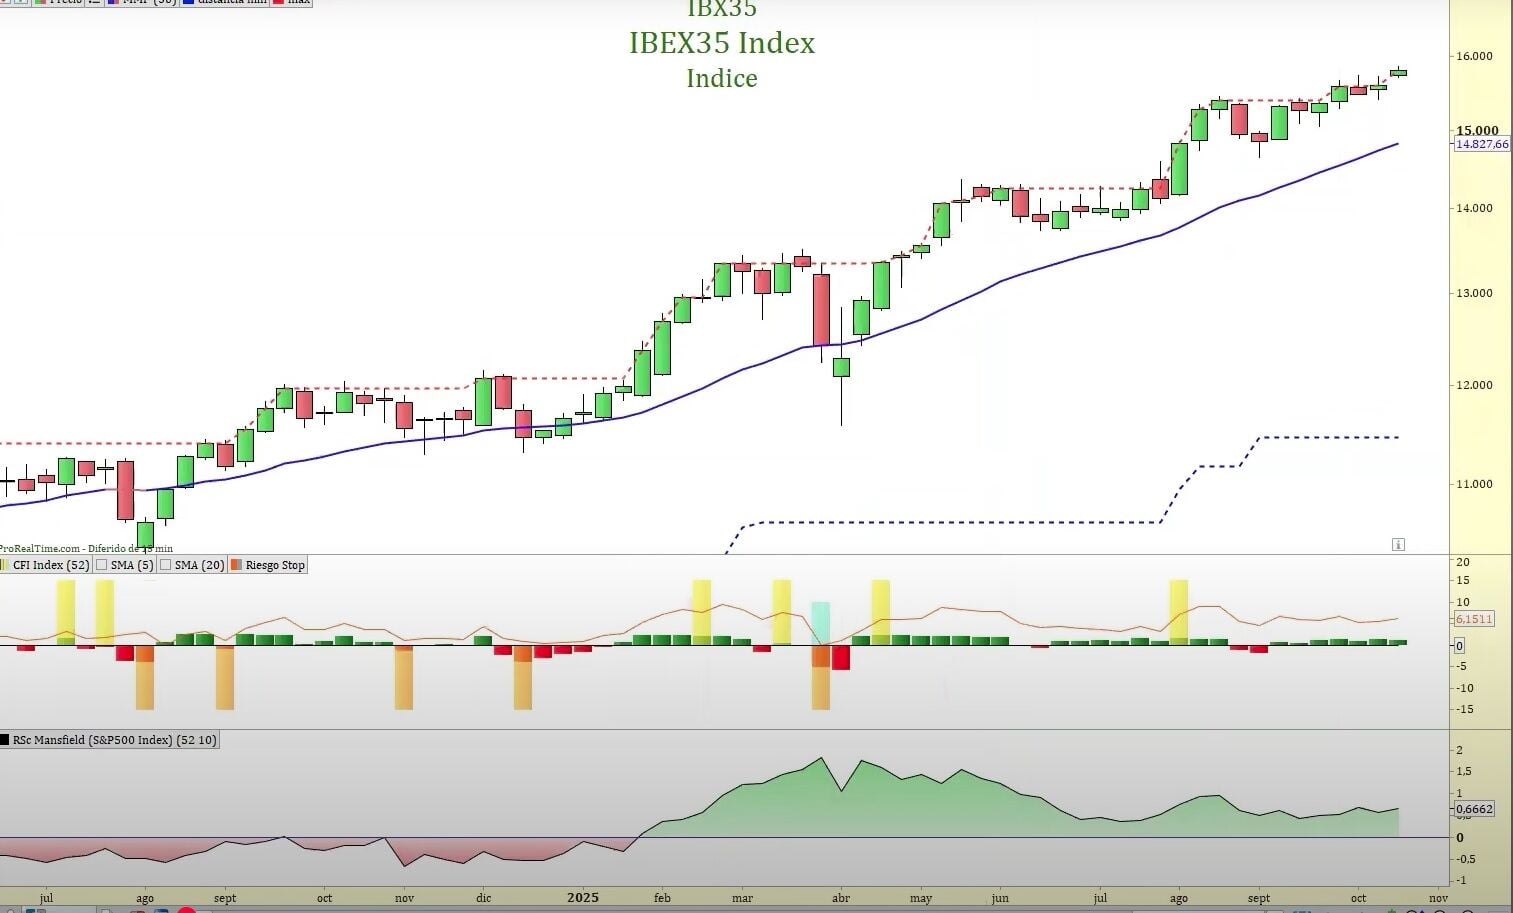The height and width of the screenshot is (913, 1513).
Task: Open the CFI Index (52) indicator label
Action: pos(51,565)
